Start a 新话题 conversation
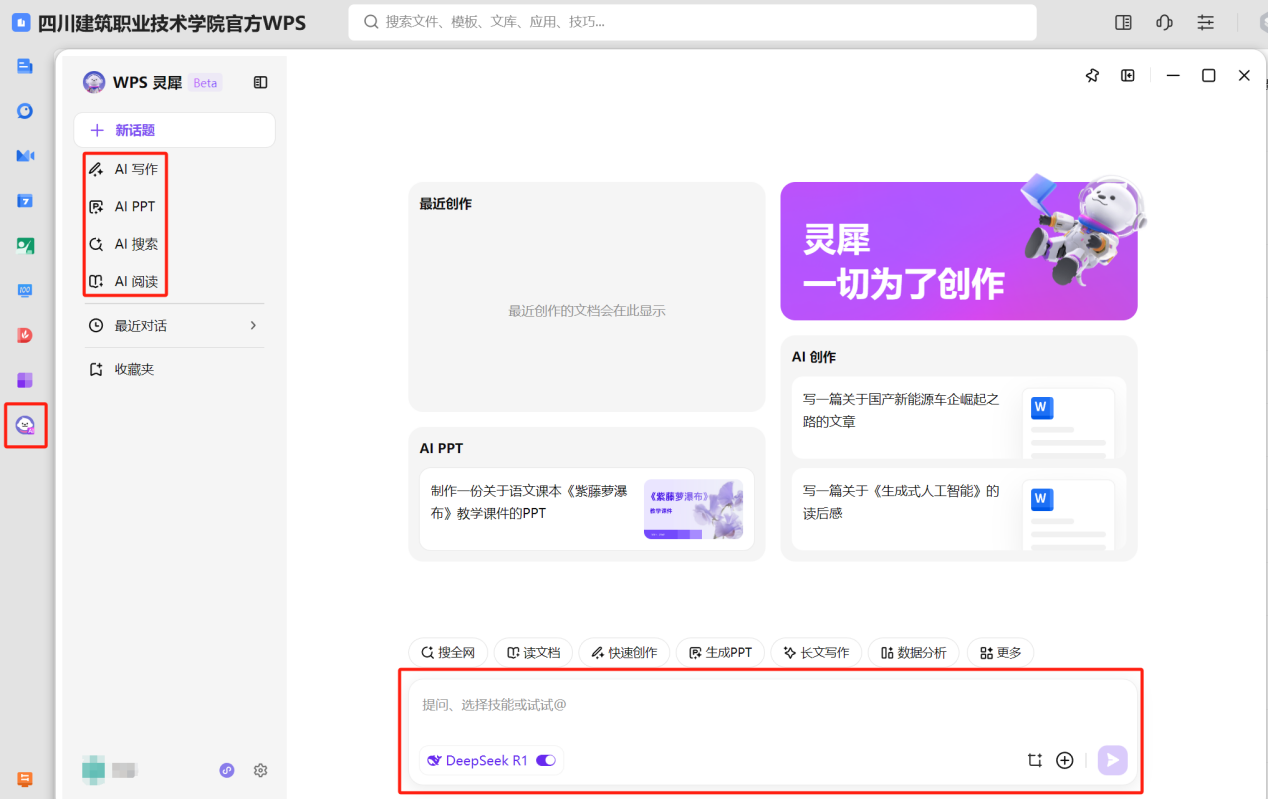 pos(174,130)
